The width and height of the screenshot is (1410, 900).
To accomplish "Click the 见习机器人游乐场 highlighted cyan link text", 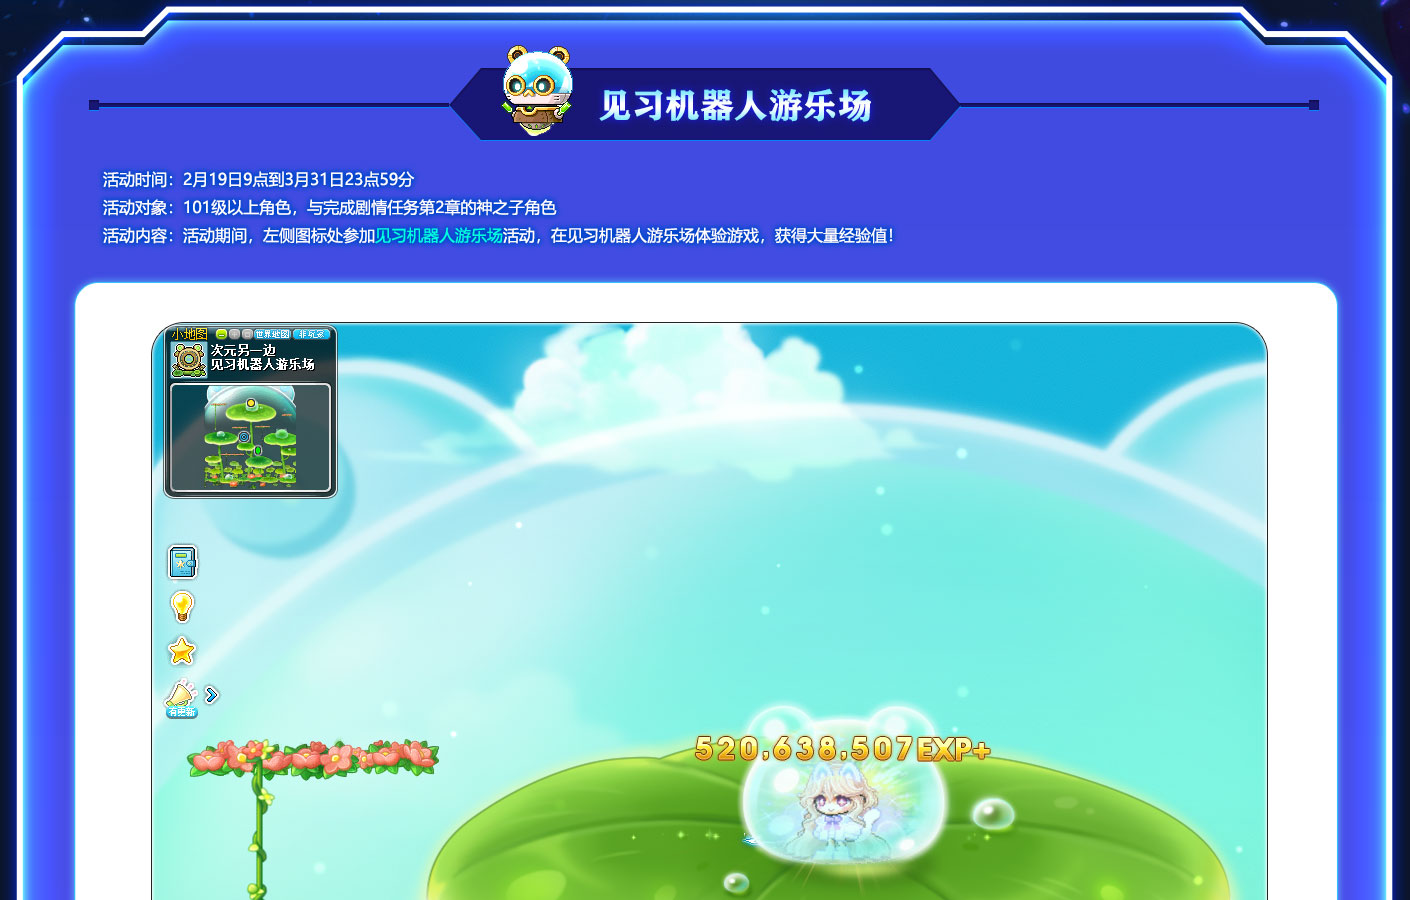I will (439, 236).
